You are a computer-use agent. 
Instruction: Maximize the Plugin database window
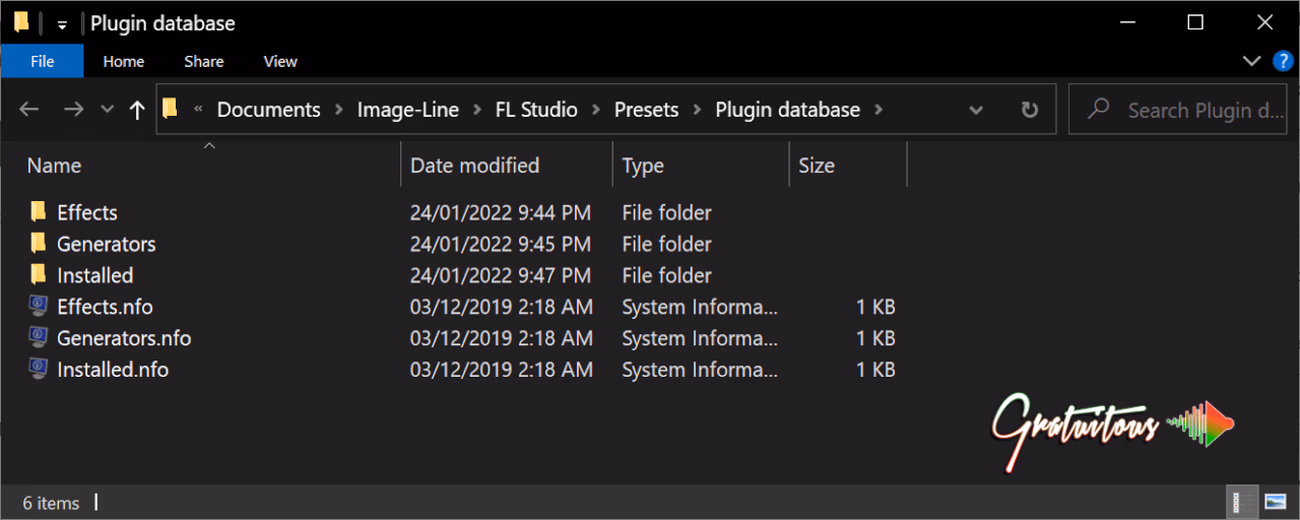(1195, 22)
